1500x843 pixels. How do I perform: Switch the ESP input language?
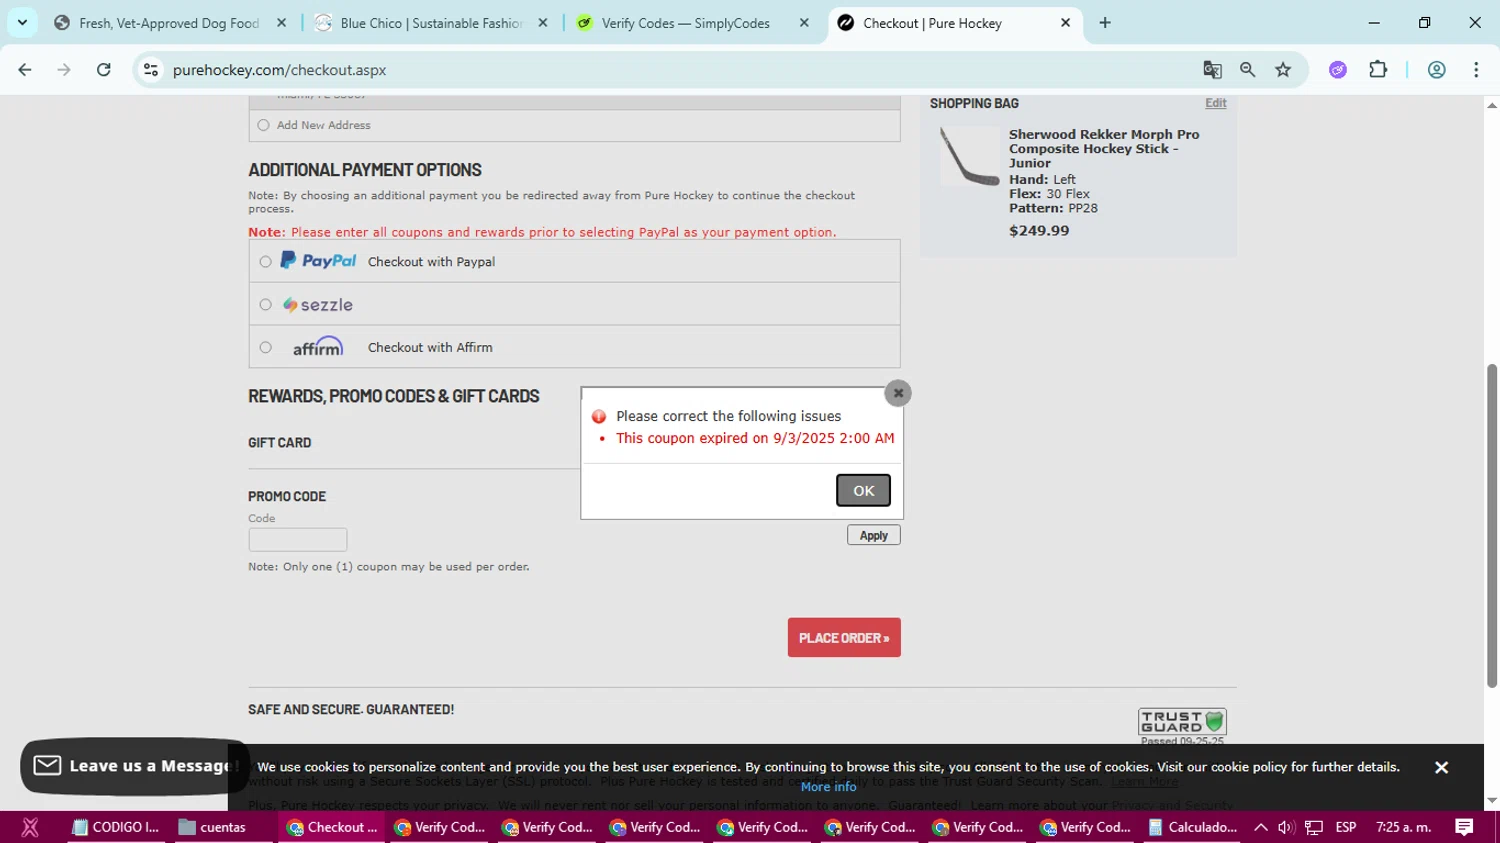(x=1346, y=827)
